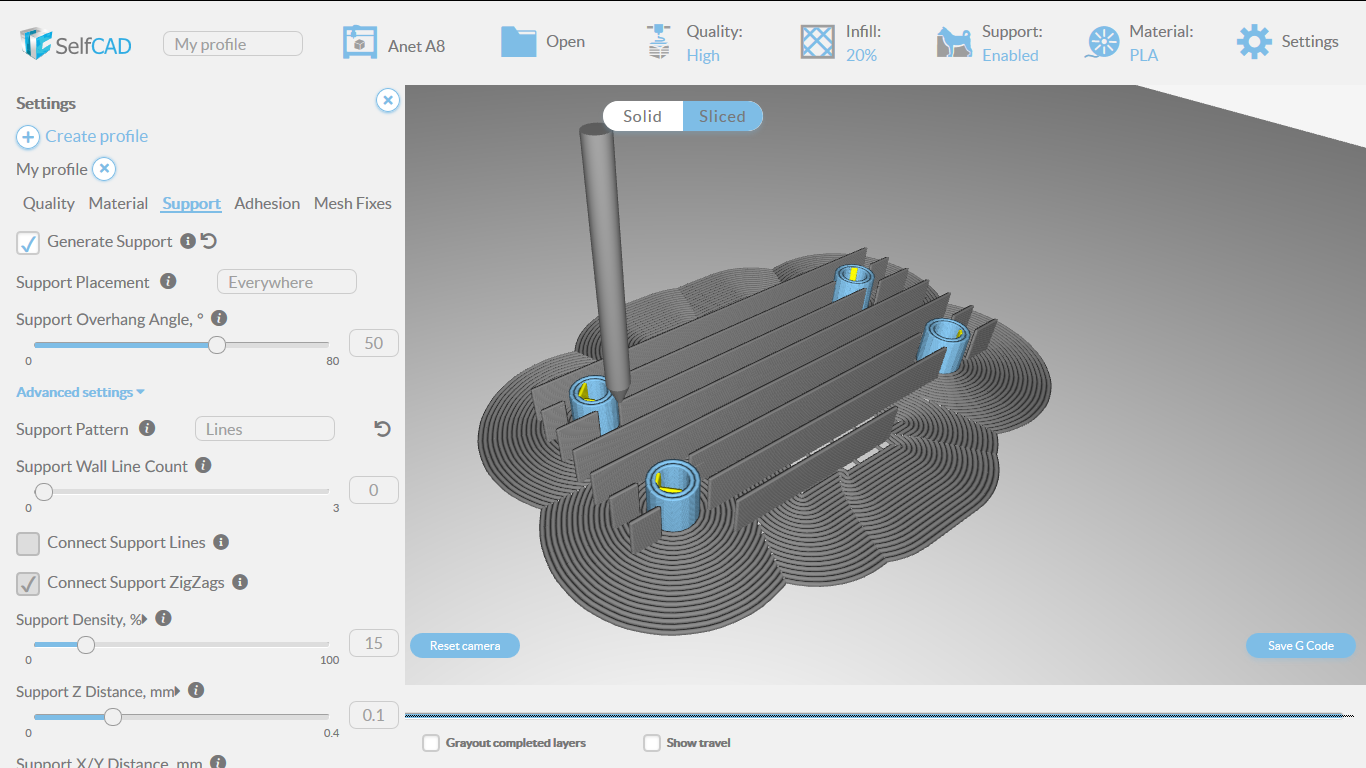Click the Support Wall Line Count slider handle

(x=44, y=491)
